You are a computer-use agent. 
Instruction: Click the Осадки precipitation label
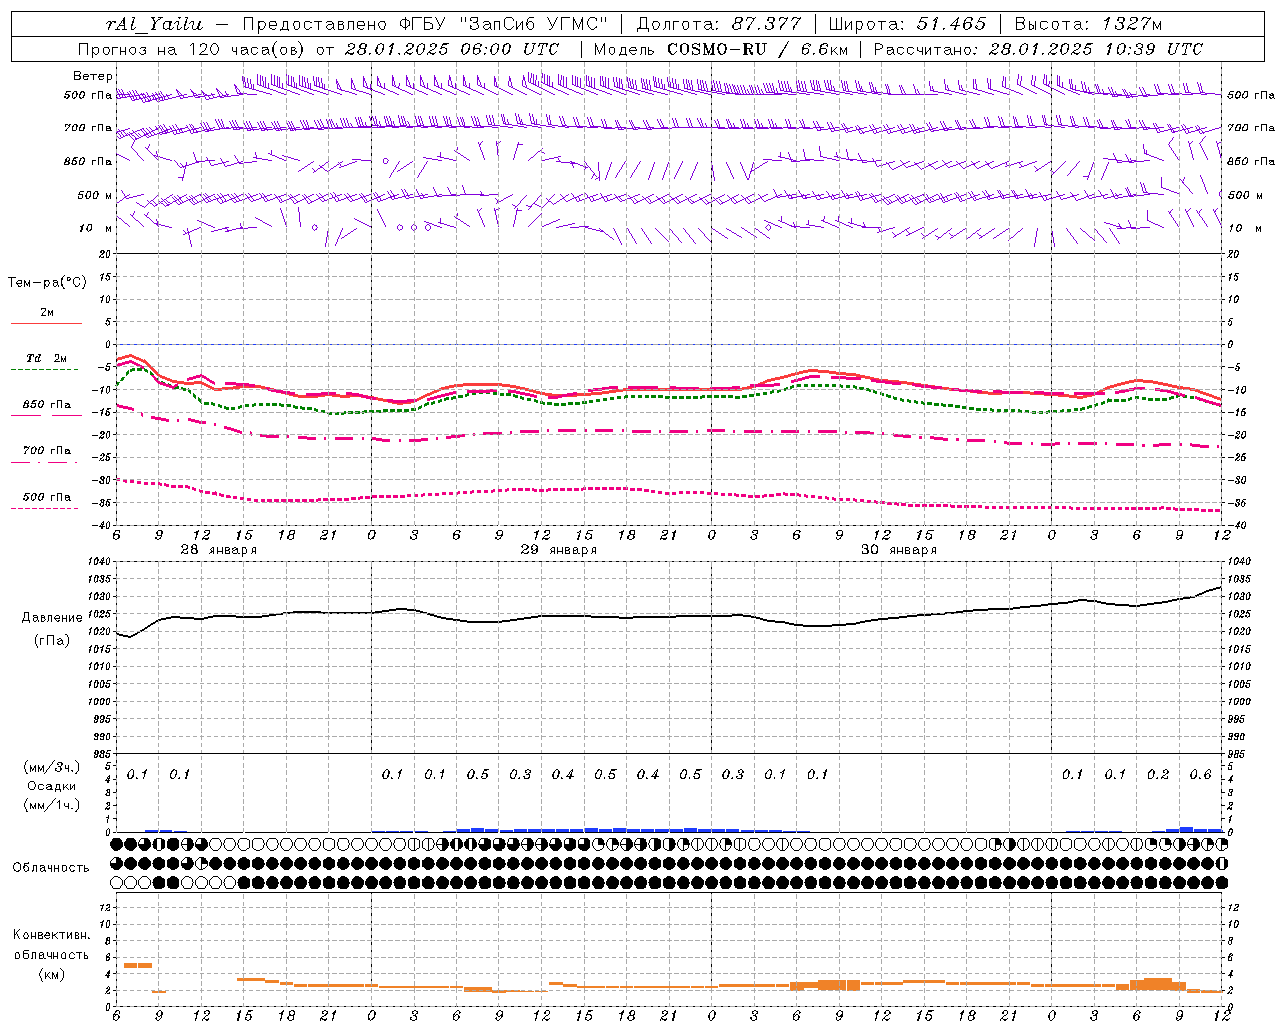tap(52, 786)
